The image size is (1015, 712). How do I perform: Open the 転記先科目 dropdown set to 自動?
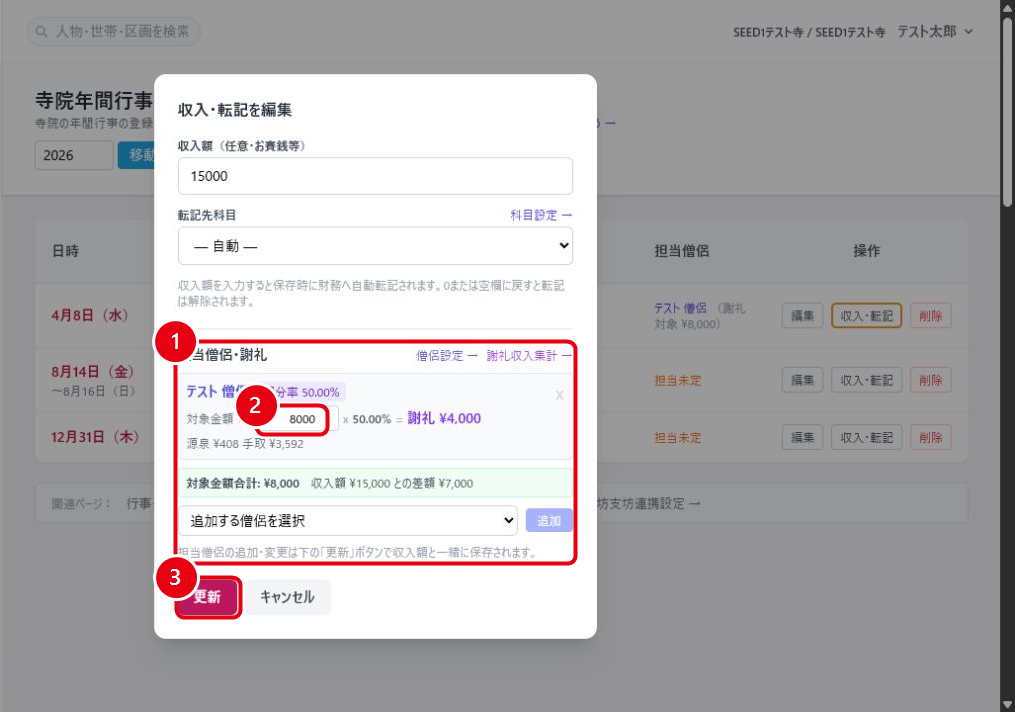375,246
